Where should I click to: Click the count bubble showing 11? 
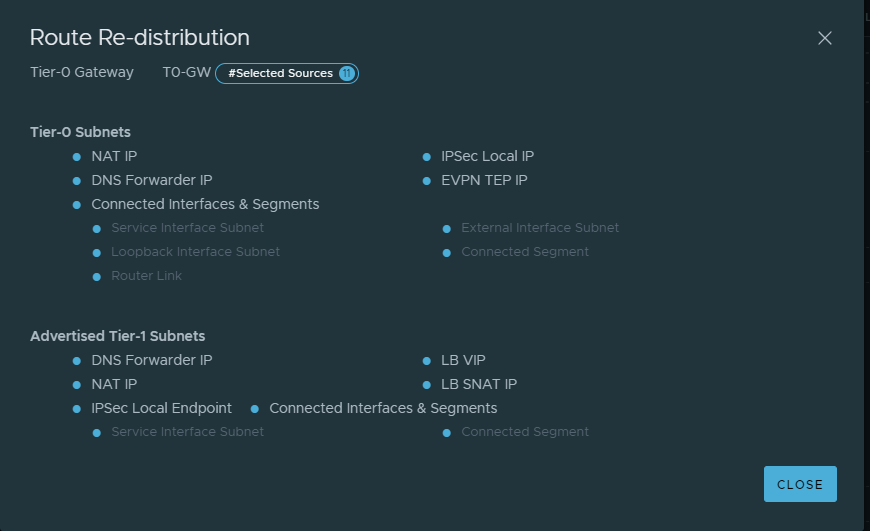pos(347,73)
